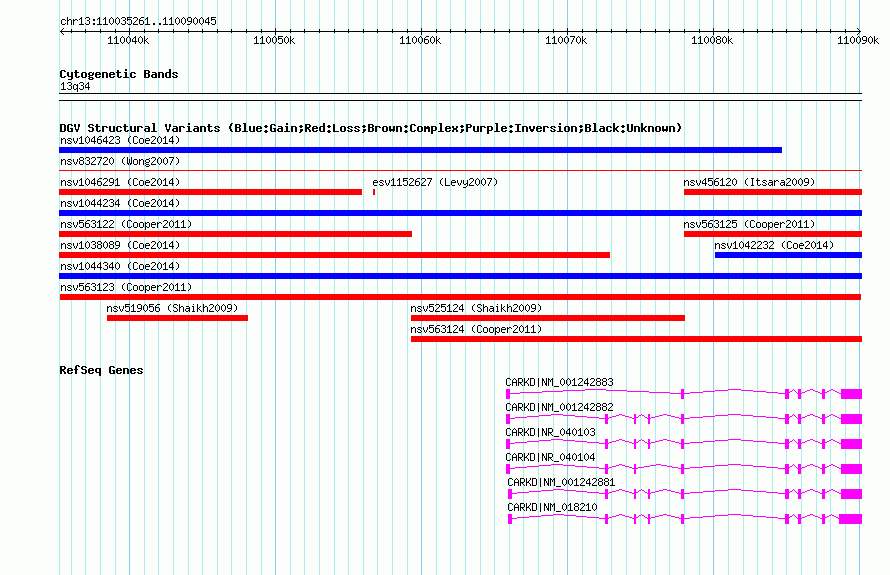Select the nsv519056 (Shaikh2009) red bar
The width and height of the screenshot is (890, 575).
(x=177, y=318)
